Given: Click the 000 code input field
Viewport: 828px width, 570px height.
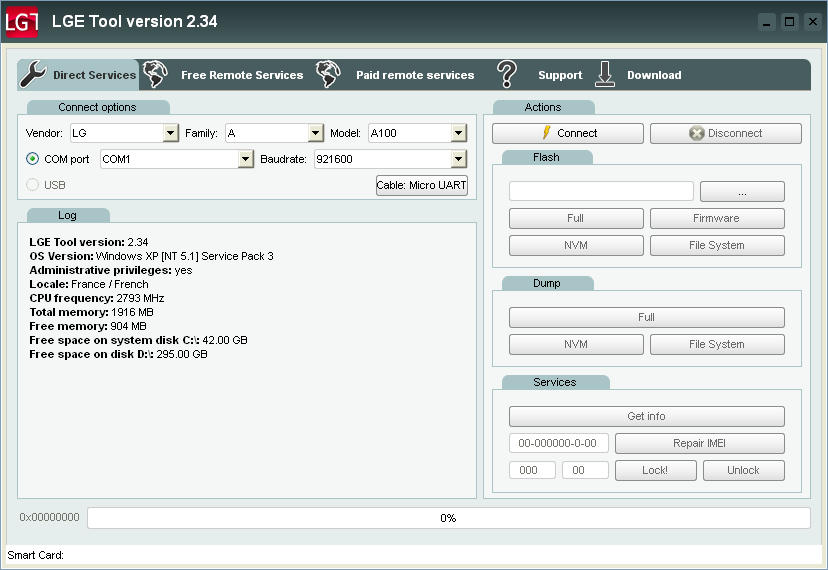Looking at the screenshot, I should click(x=532, y=470).
